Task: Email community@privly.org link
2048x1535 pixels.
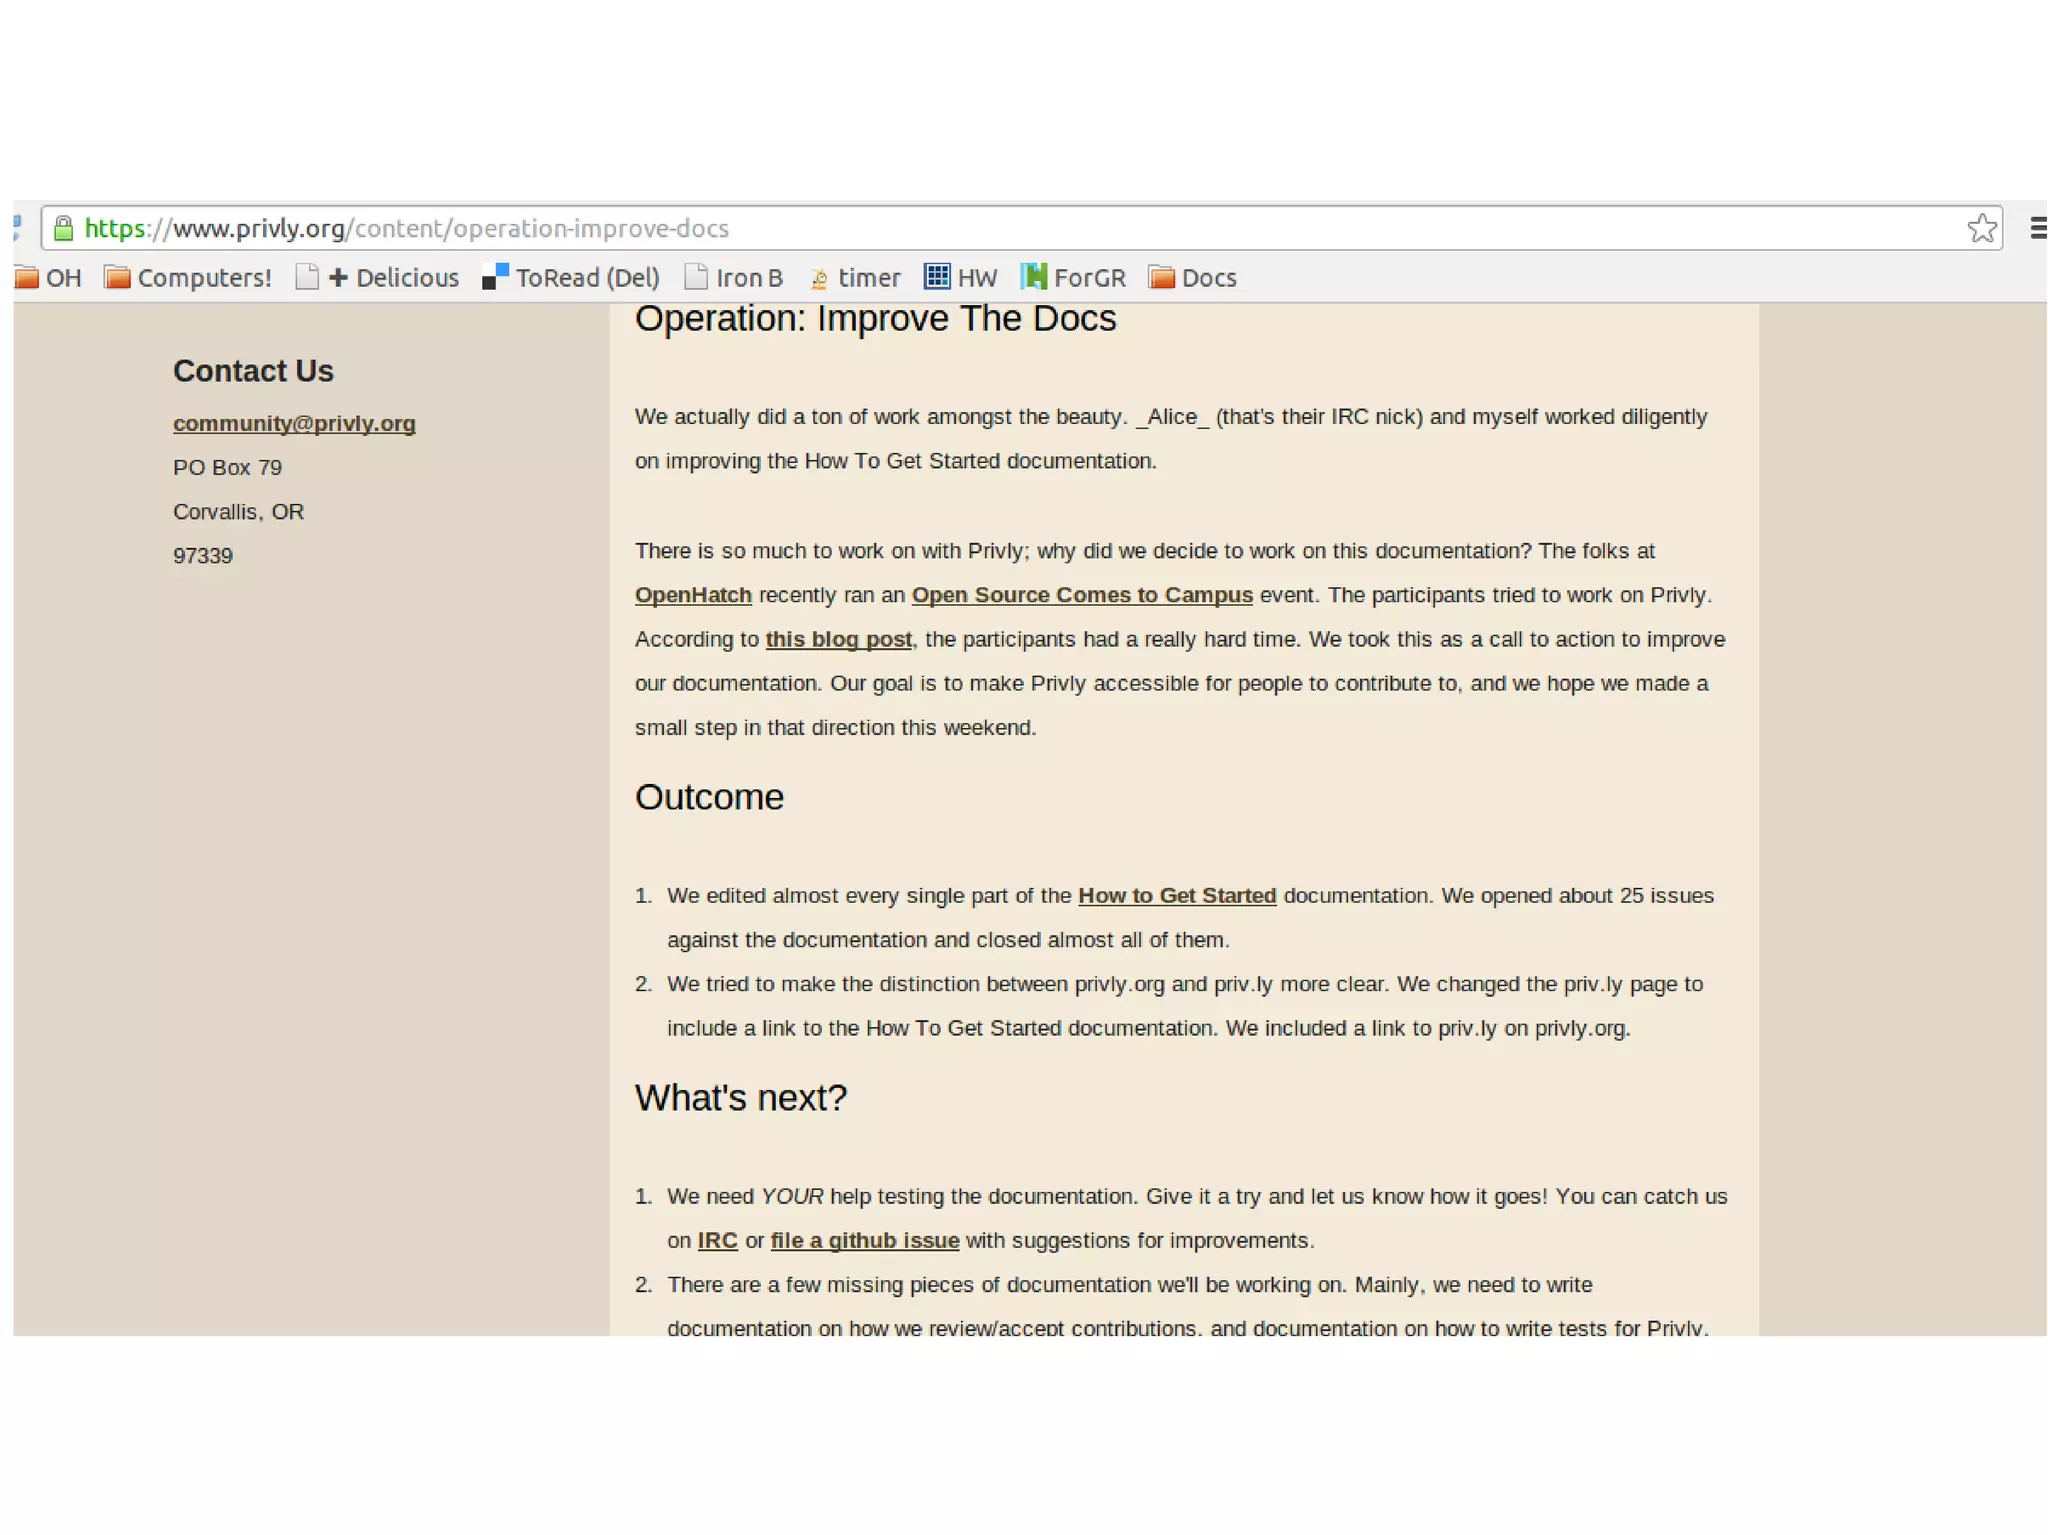Action: (294, 423)
